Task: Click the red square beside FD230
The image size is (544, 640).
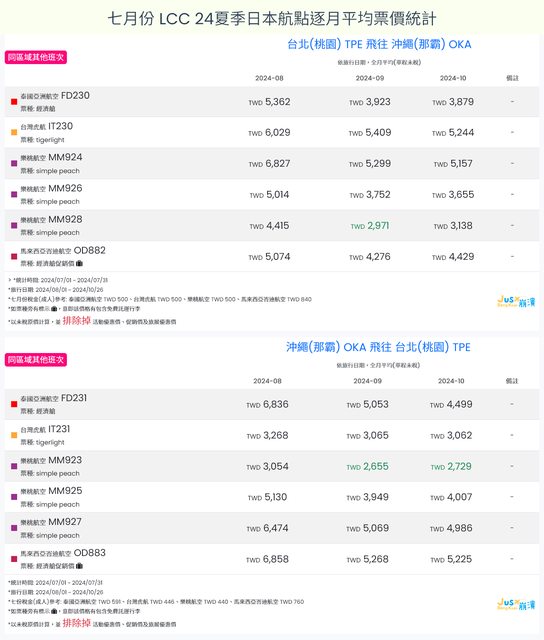Action: pos(14,102)
